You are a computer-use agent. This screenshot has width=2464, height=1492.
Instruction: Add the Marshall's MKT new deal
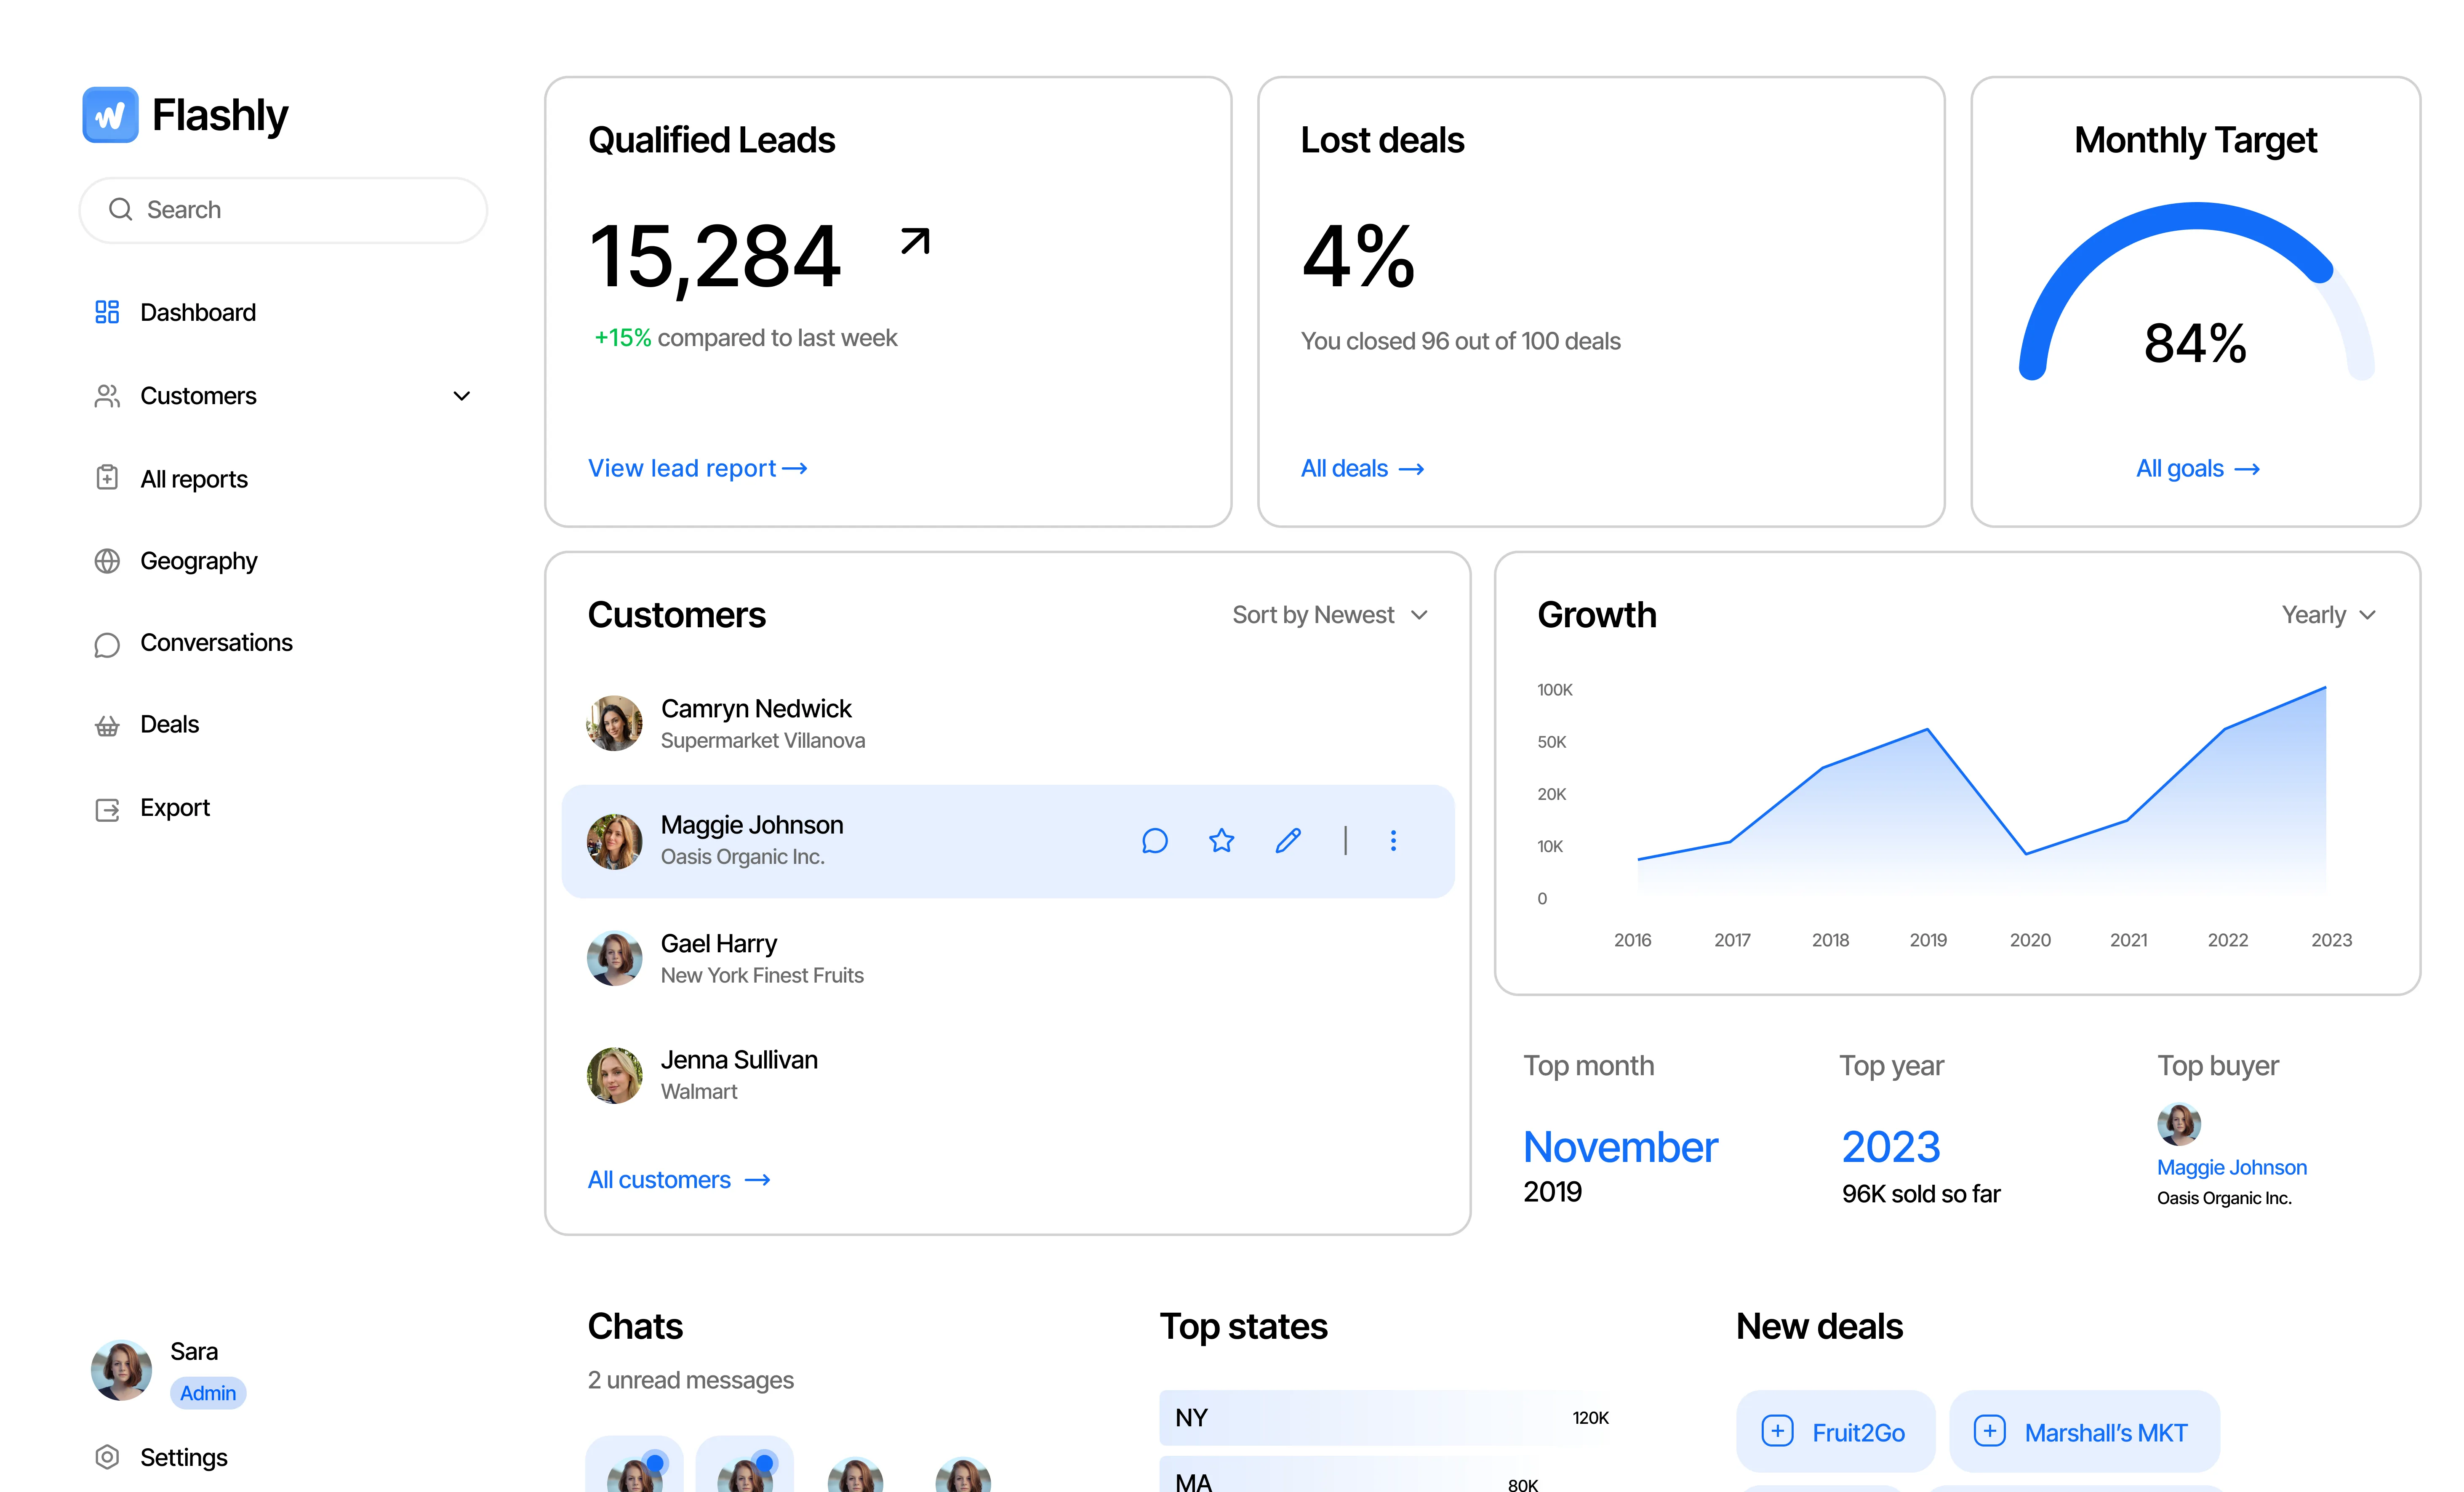[x=2084, y=1431]
